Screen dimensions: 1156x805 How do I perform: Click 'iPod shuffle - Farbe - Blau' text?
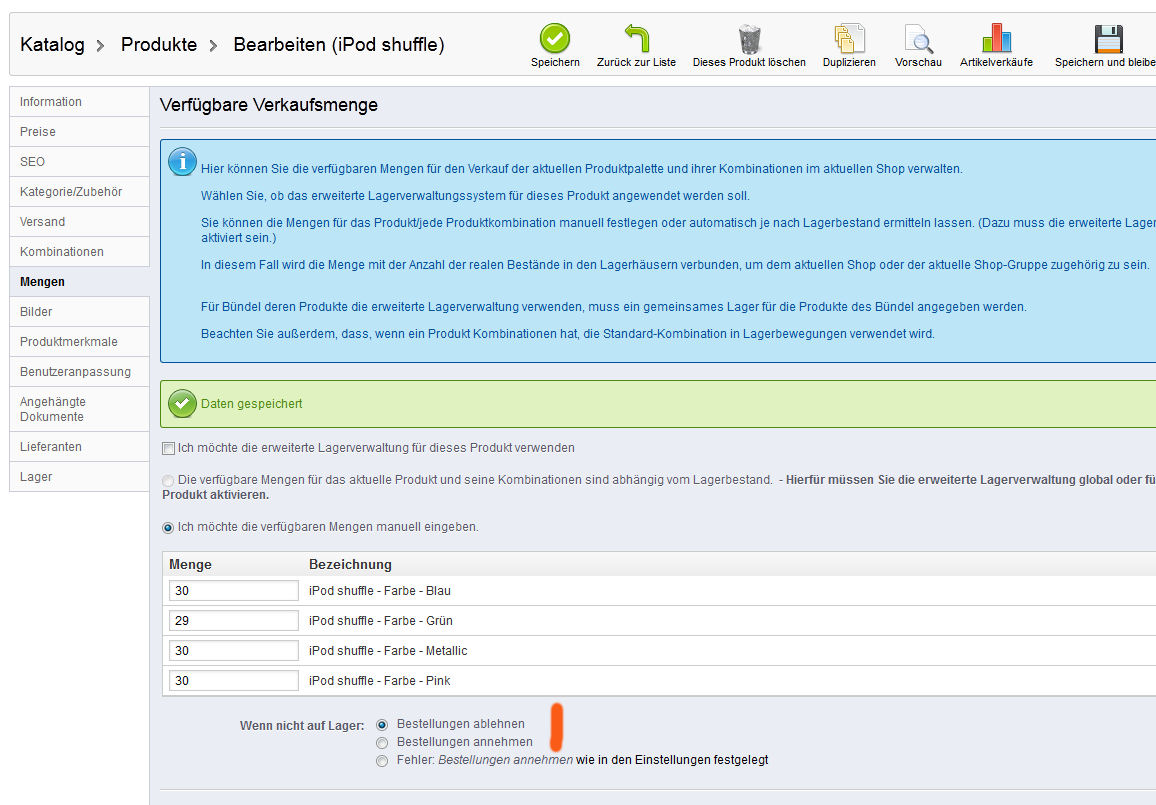click(x=380, y=591)
